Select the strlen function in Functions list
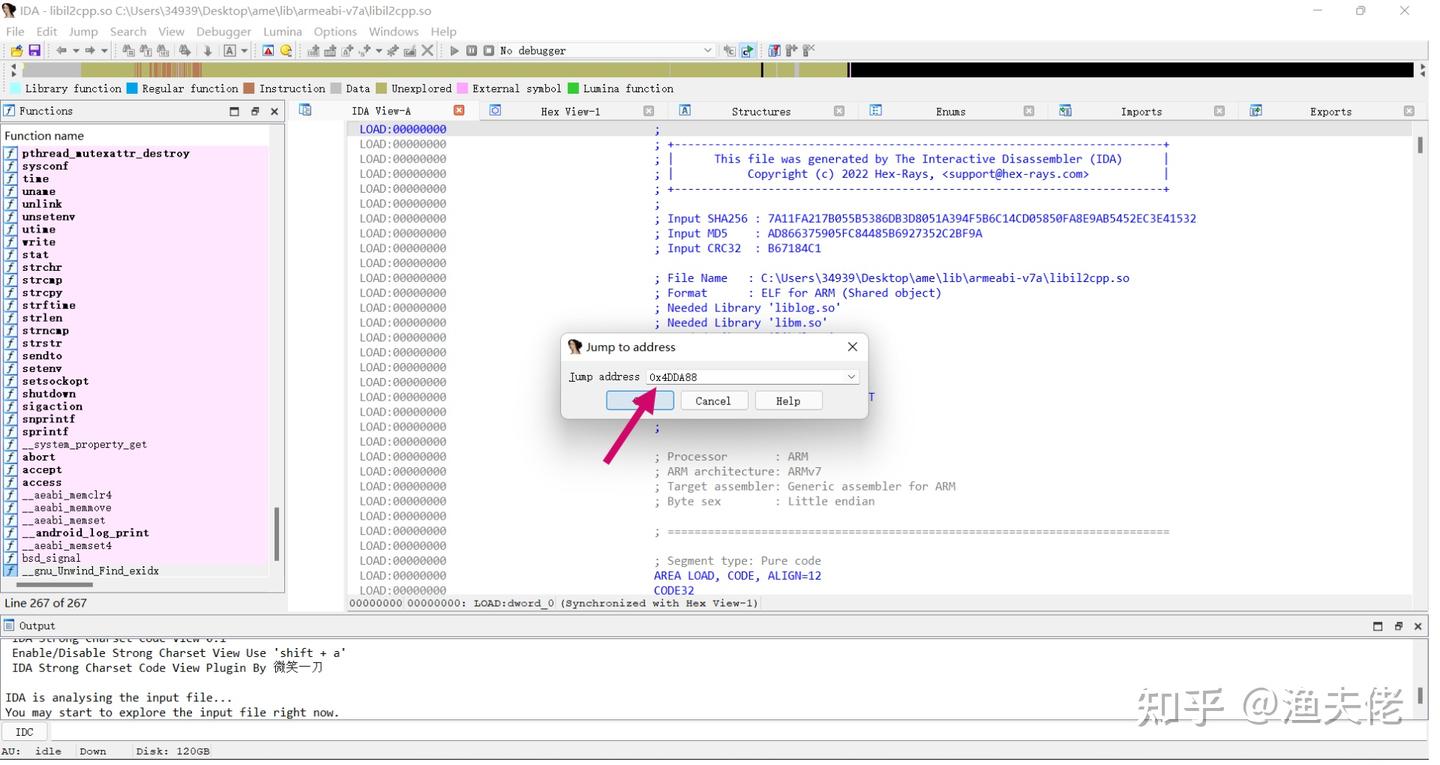 tap(42, 318)
